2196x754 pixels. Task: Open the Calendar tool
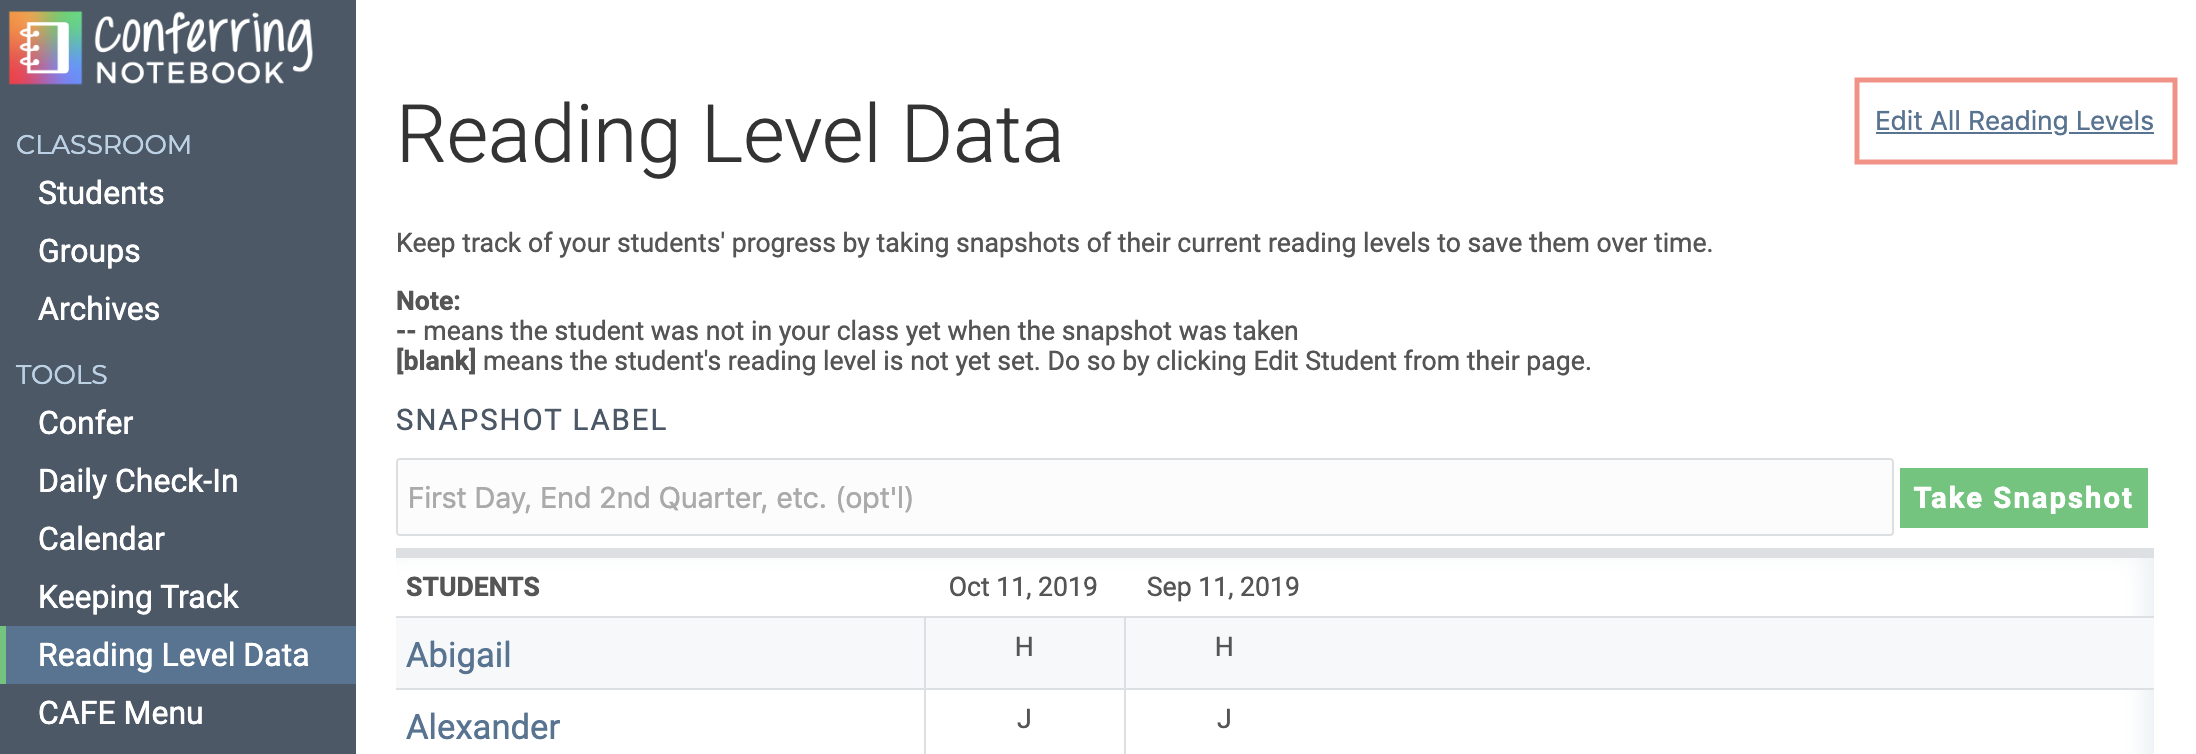[x=101, y=539]
